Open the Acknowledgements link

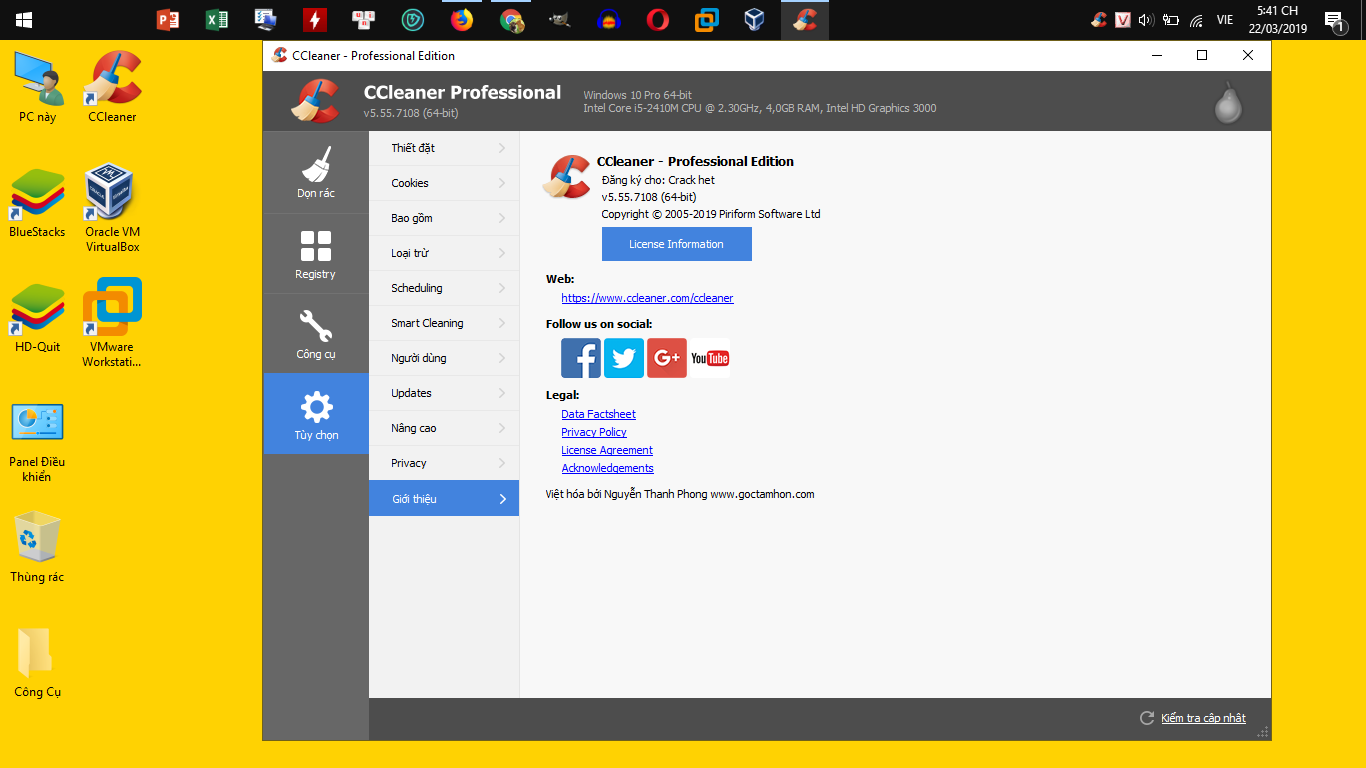607,468
